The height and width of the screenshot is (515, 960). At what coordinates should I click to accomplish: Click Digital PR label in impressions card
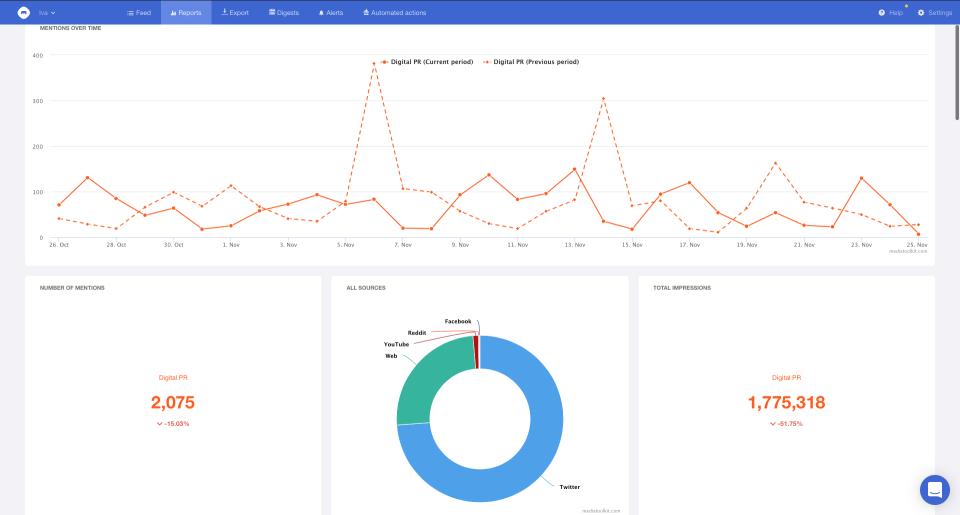coord(787,378)
